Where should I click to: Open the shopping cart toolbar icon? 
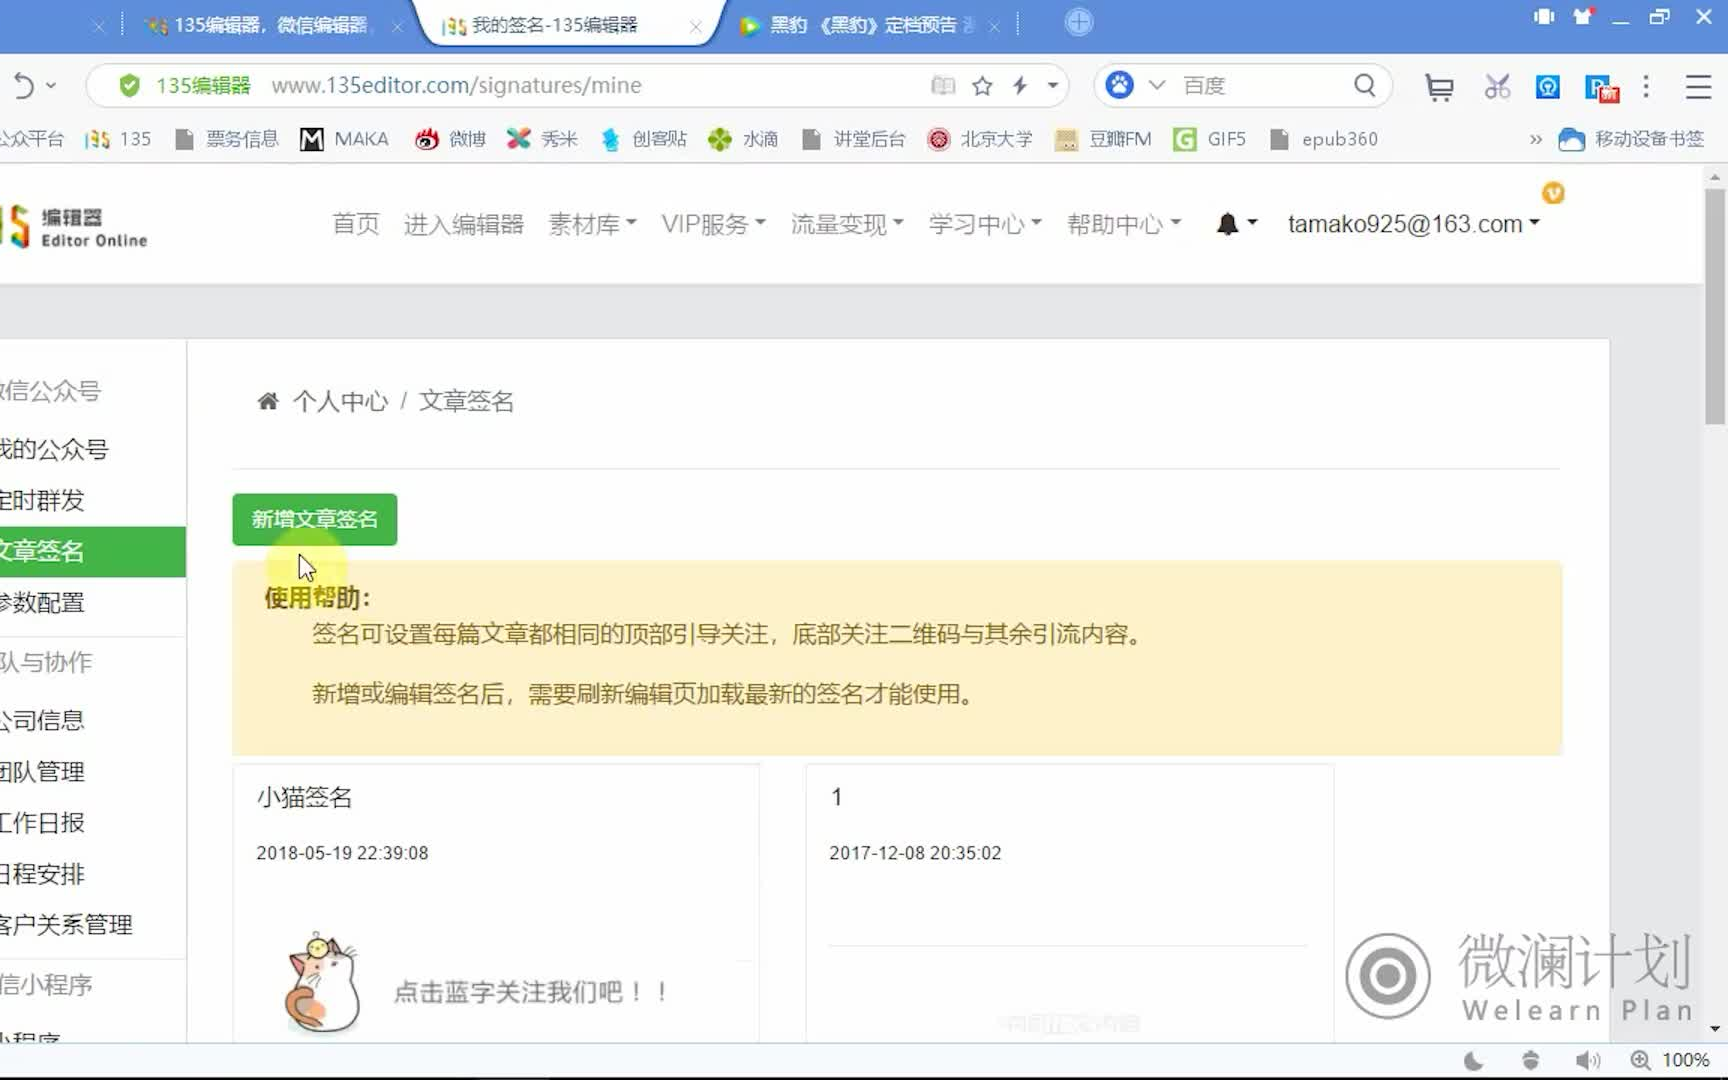tap(1439, 88)
